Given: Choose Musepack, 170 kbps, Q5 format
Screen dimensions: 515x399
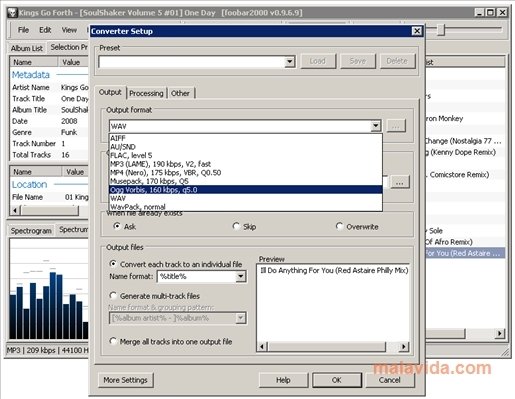Looking at the screenshot, I should point(246,181).
